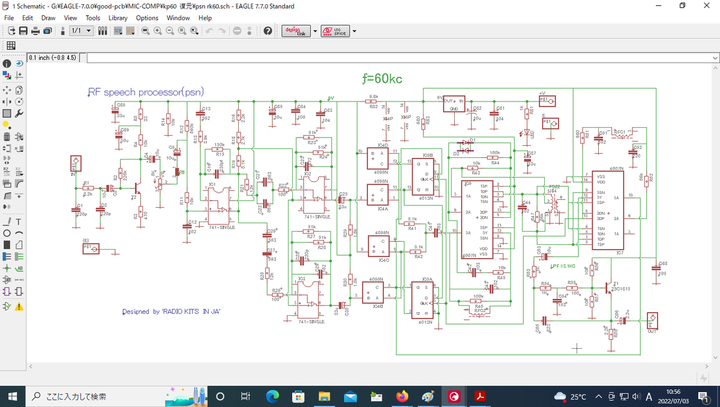The image size is (720, 407).
Task: Open the sheet selector 1/1 dropdown
Action: pos(82,31)
